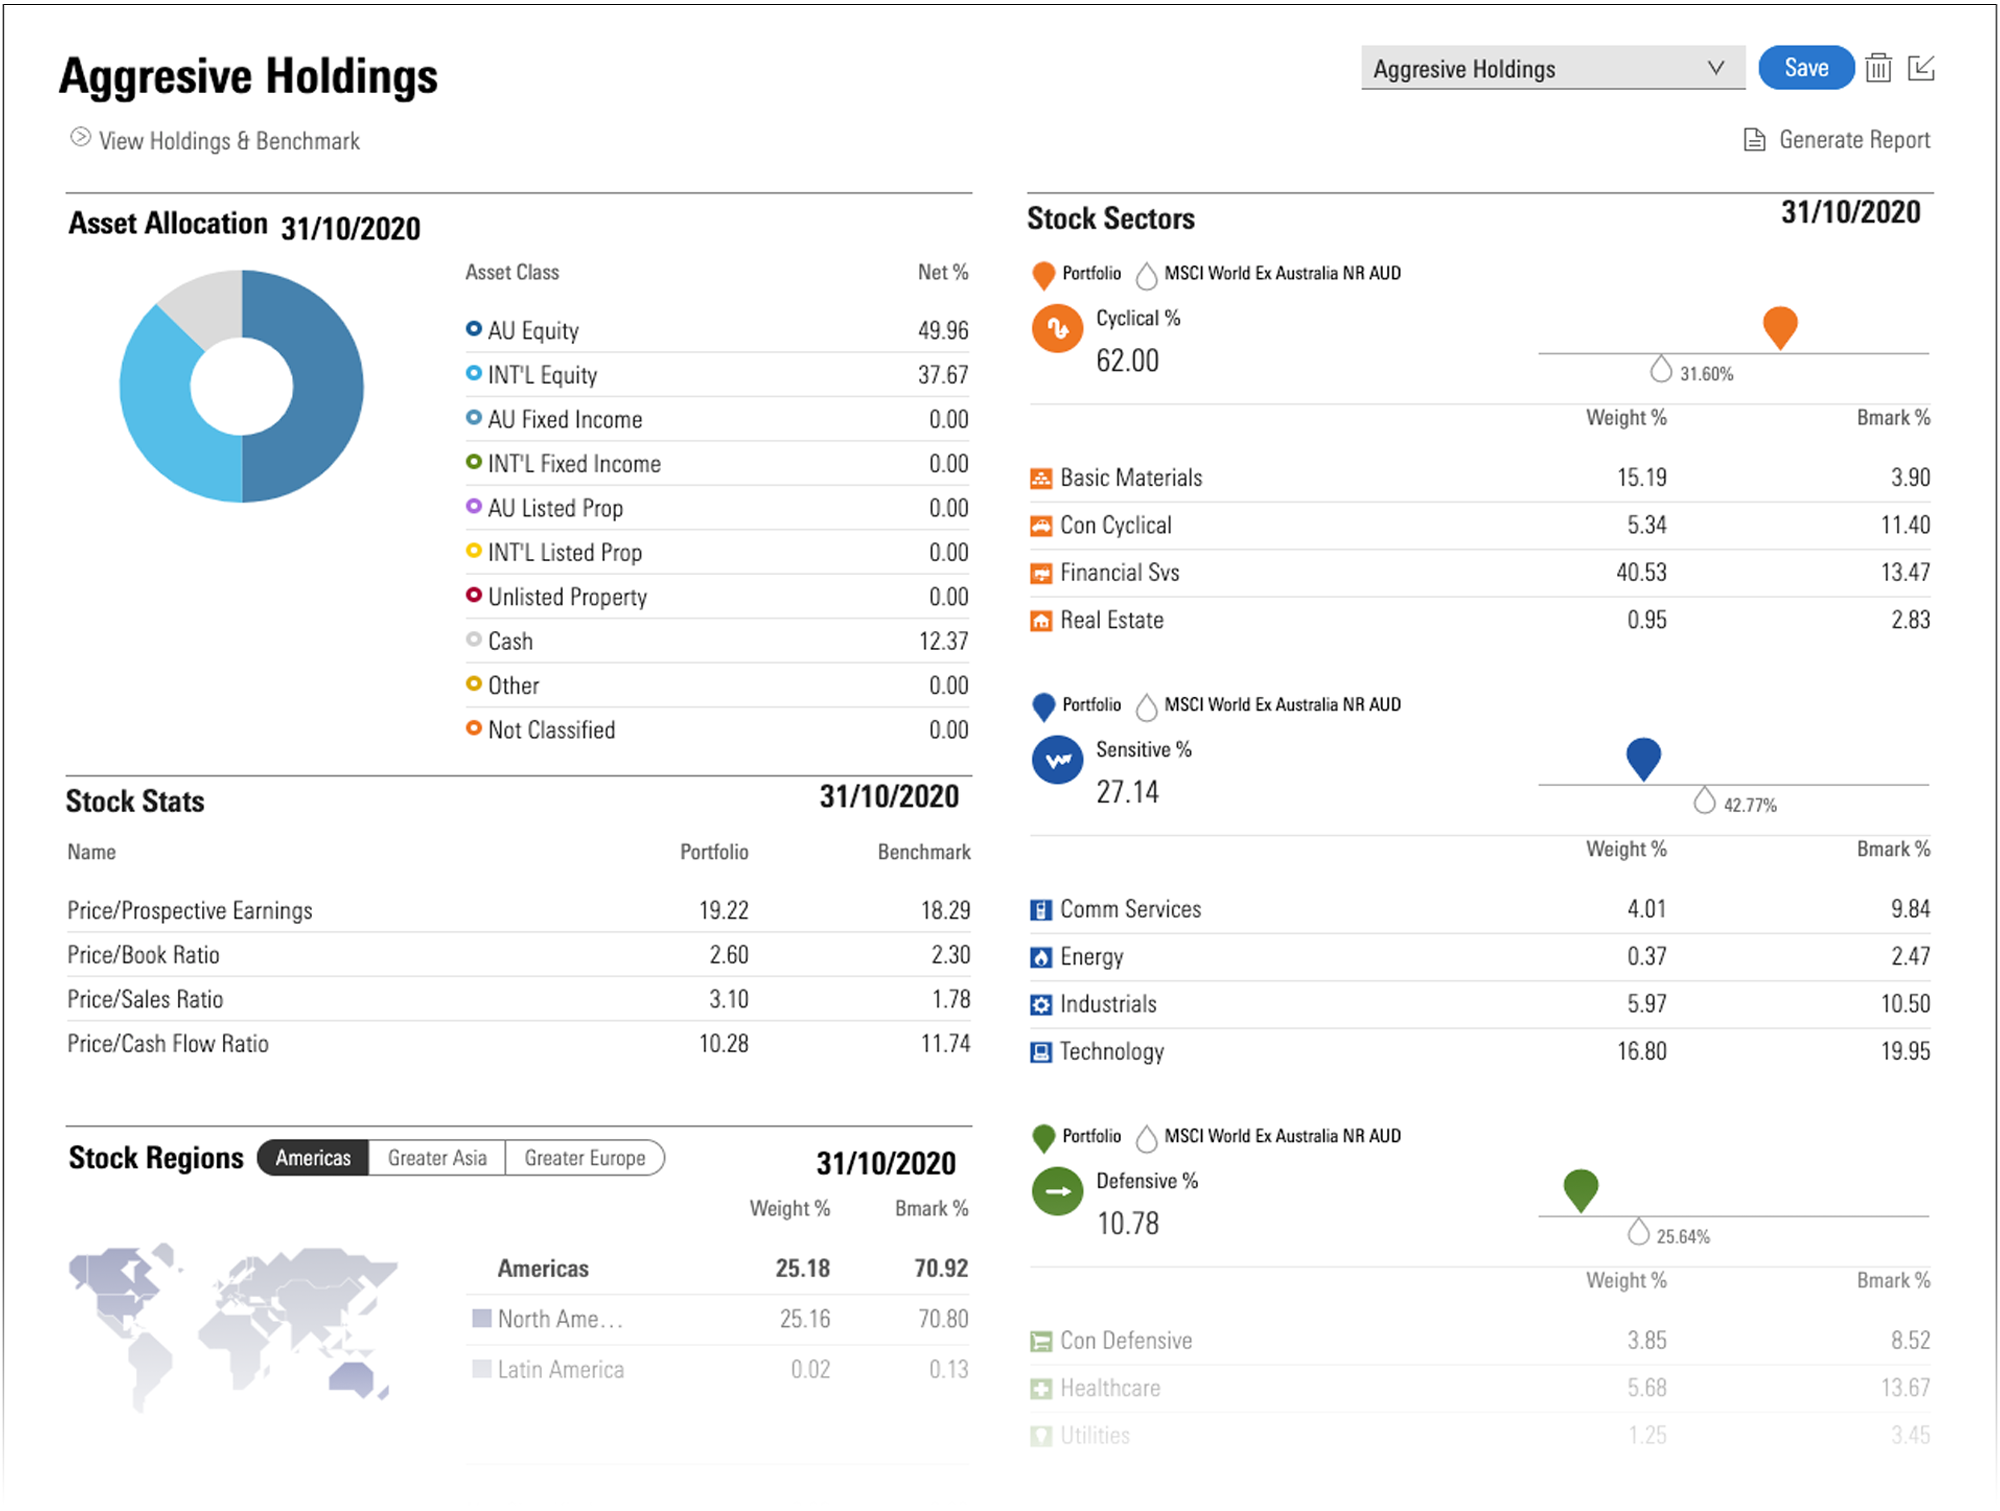Viewport: 2000px width, 1511px height.
Task: Click the Generate Report link
Action: (x=1854, y=140)
